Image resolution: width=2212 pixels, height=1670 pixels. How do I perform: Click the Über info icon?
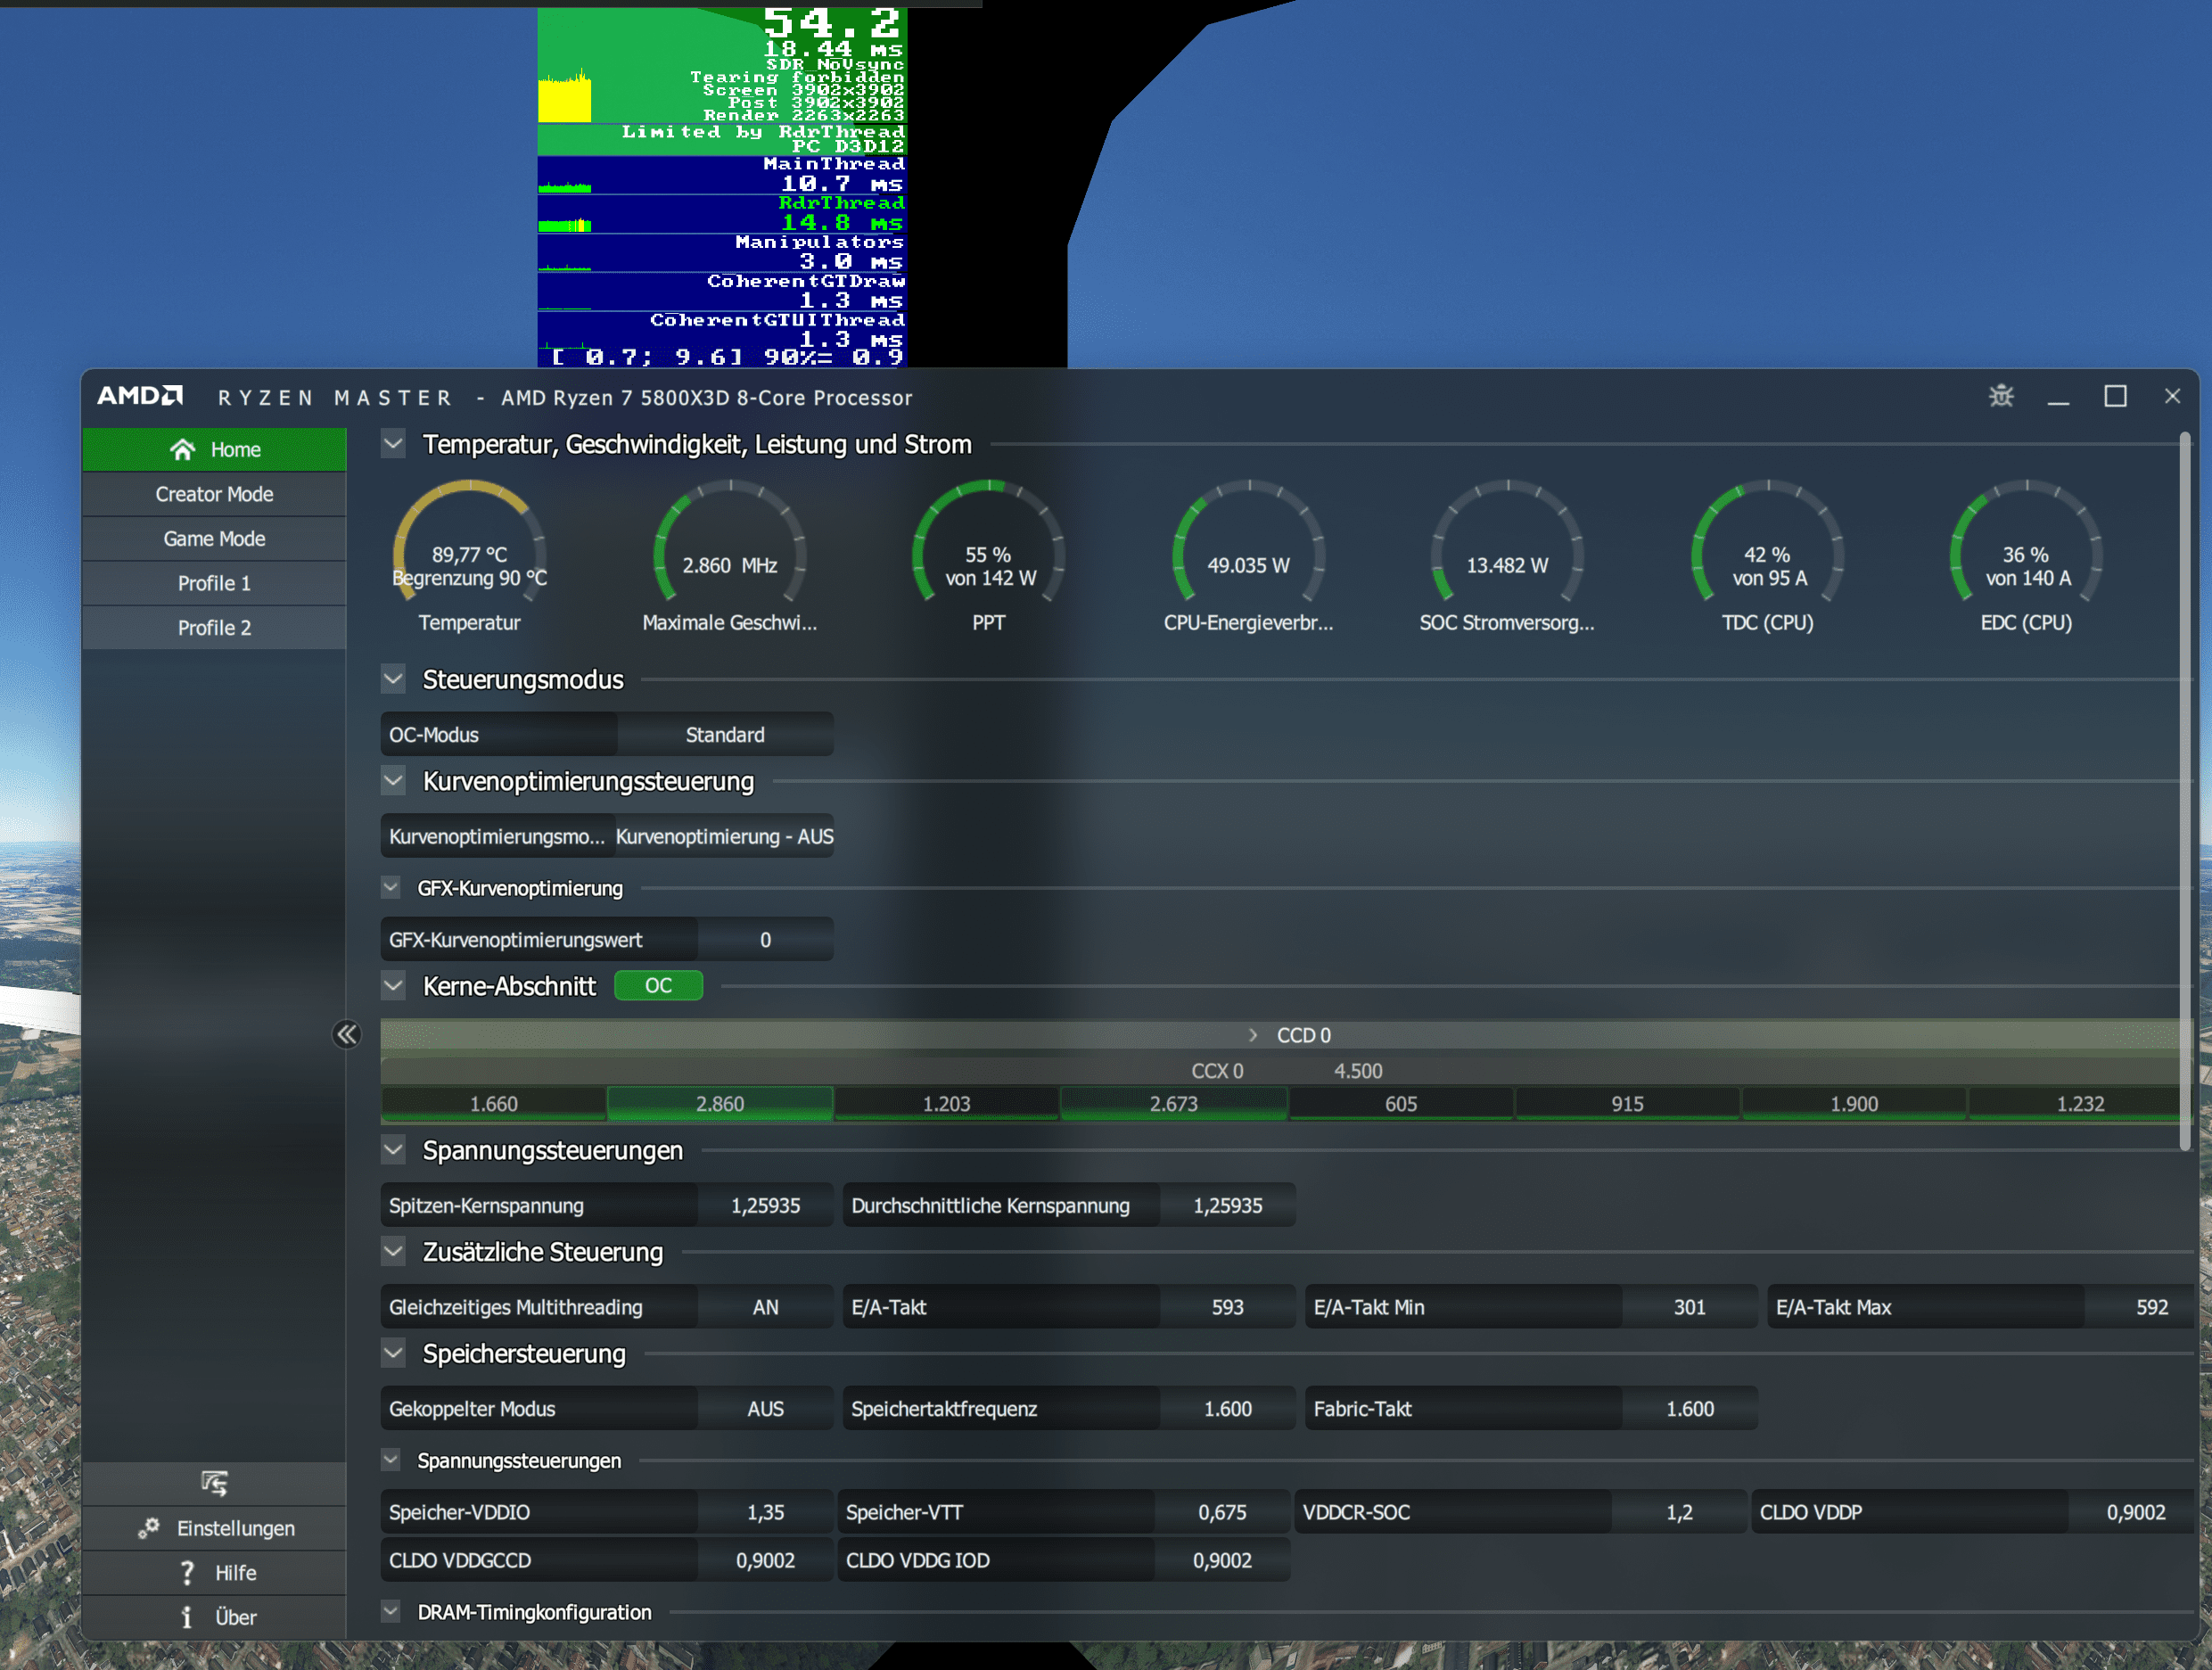(187, 1617)
